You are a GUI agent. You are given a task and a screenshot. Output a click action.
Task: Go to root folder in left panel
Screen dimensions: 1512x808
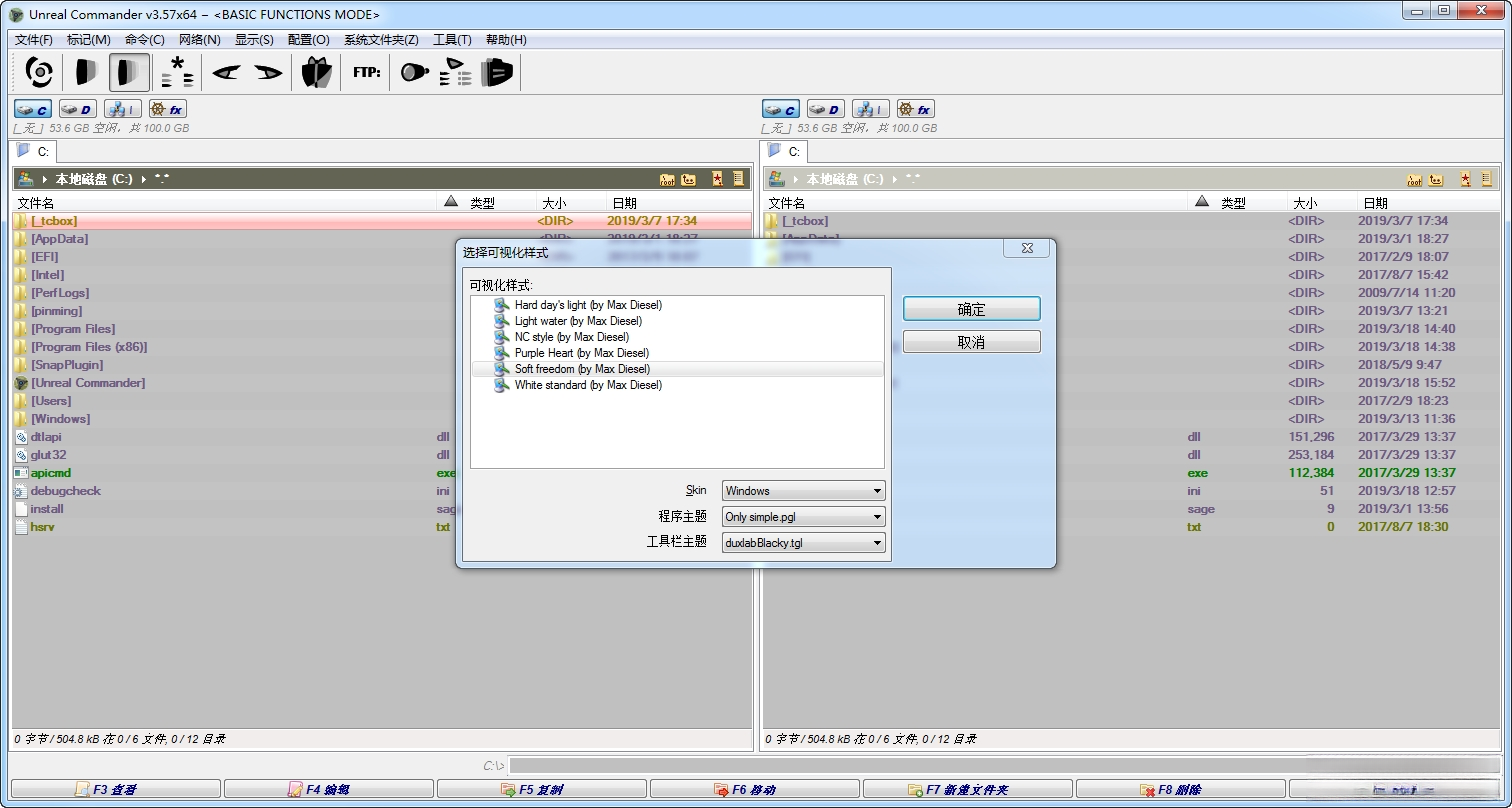667,179
